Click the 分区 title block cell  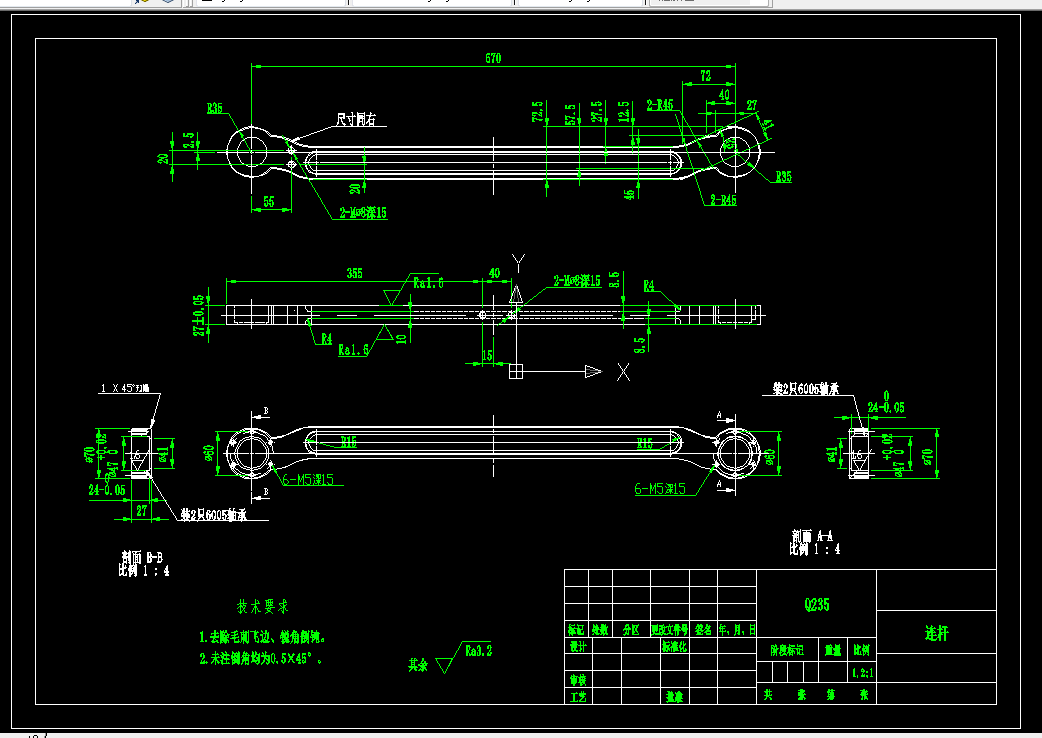click(x=631, y=629)
